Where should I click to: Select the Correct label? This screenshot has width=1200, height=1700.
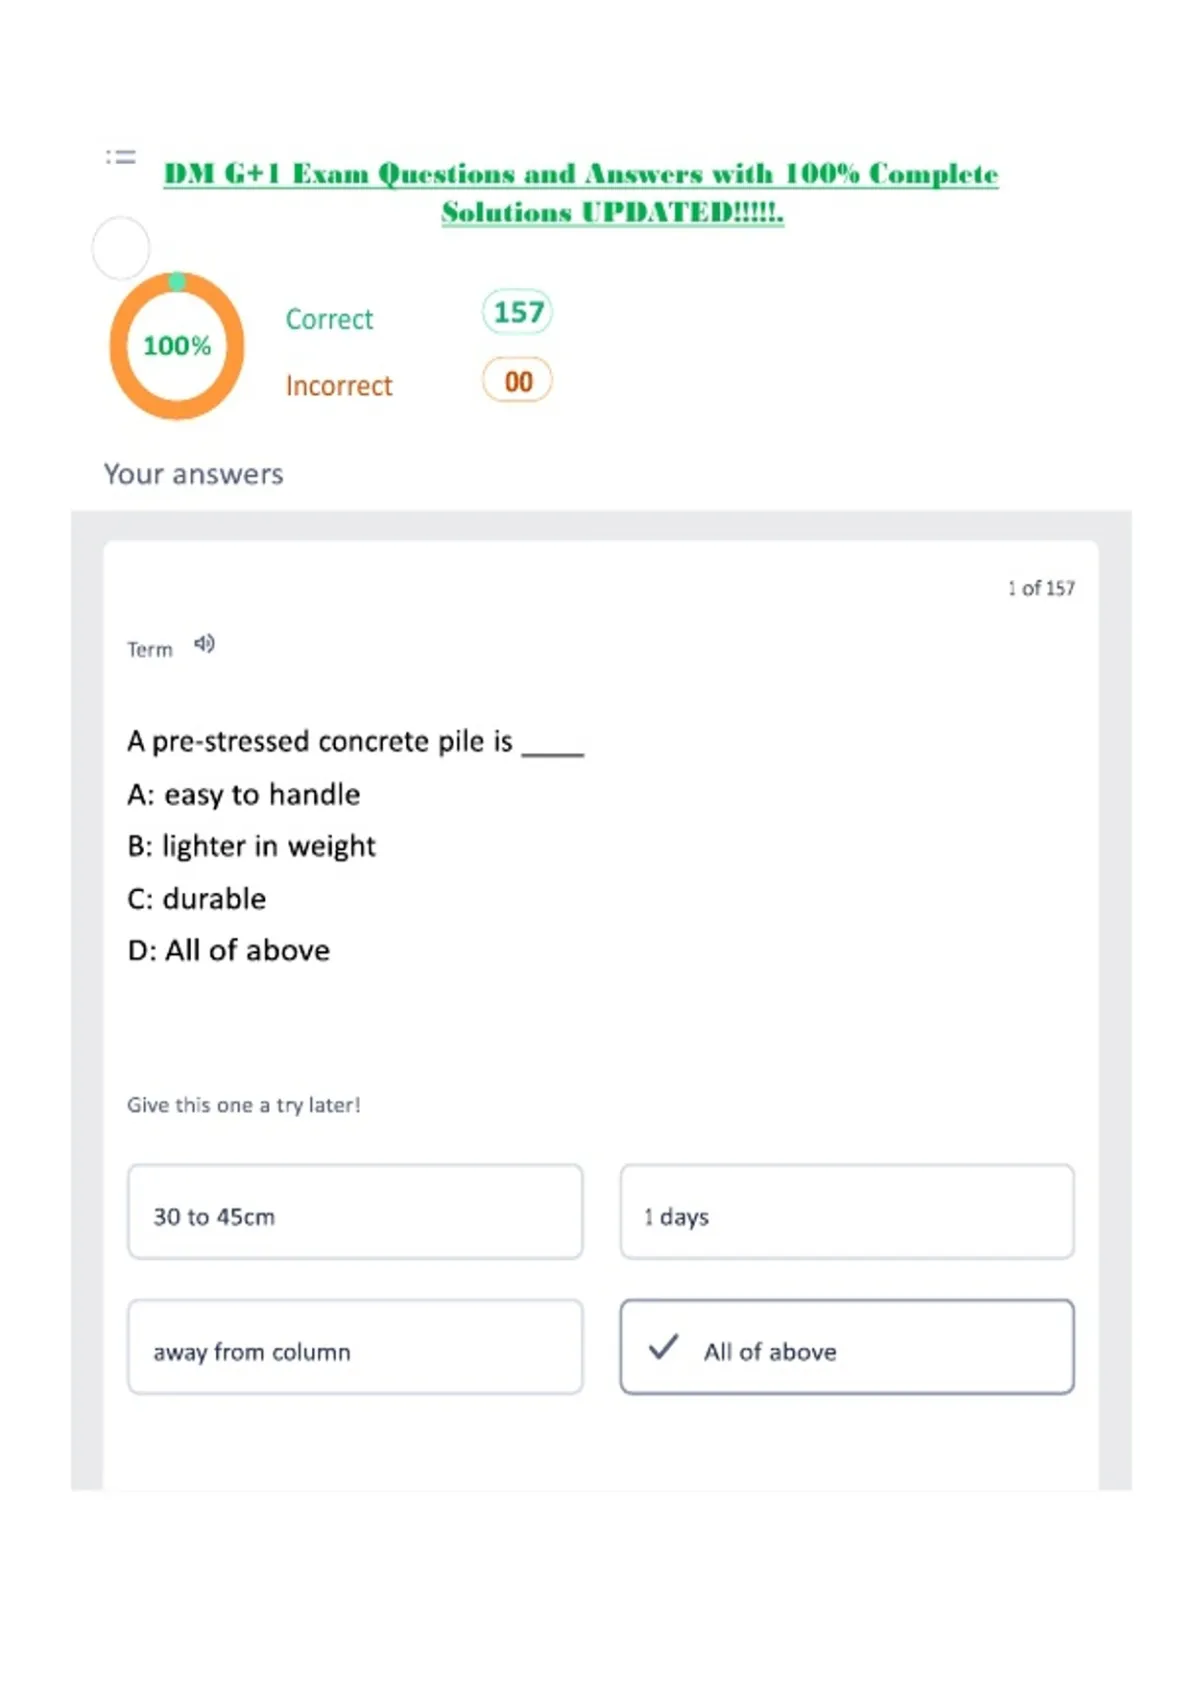pos(329,319)
